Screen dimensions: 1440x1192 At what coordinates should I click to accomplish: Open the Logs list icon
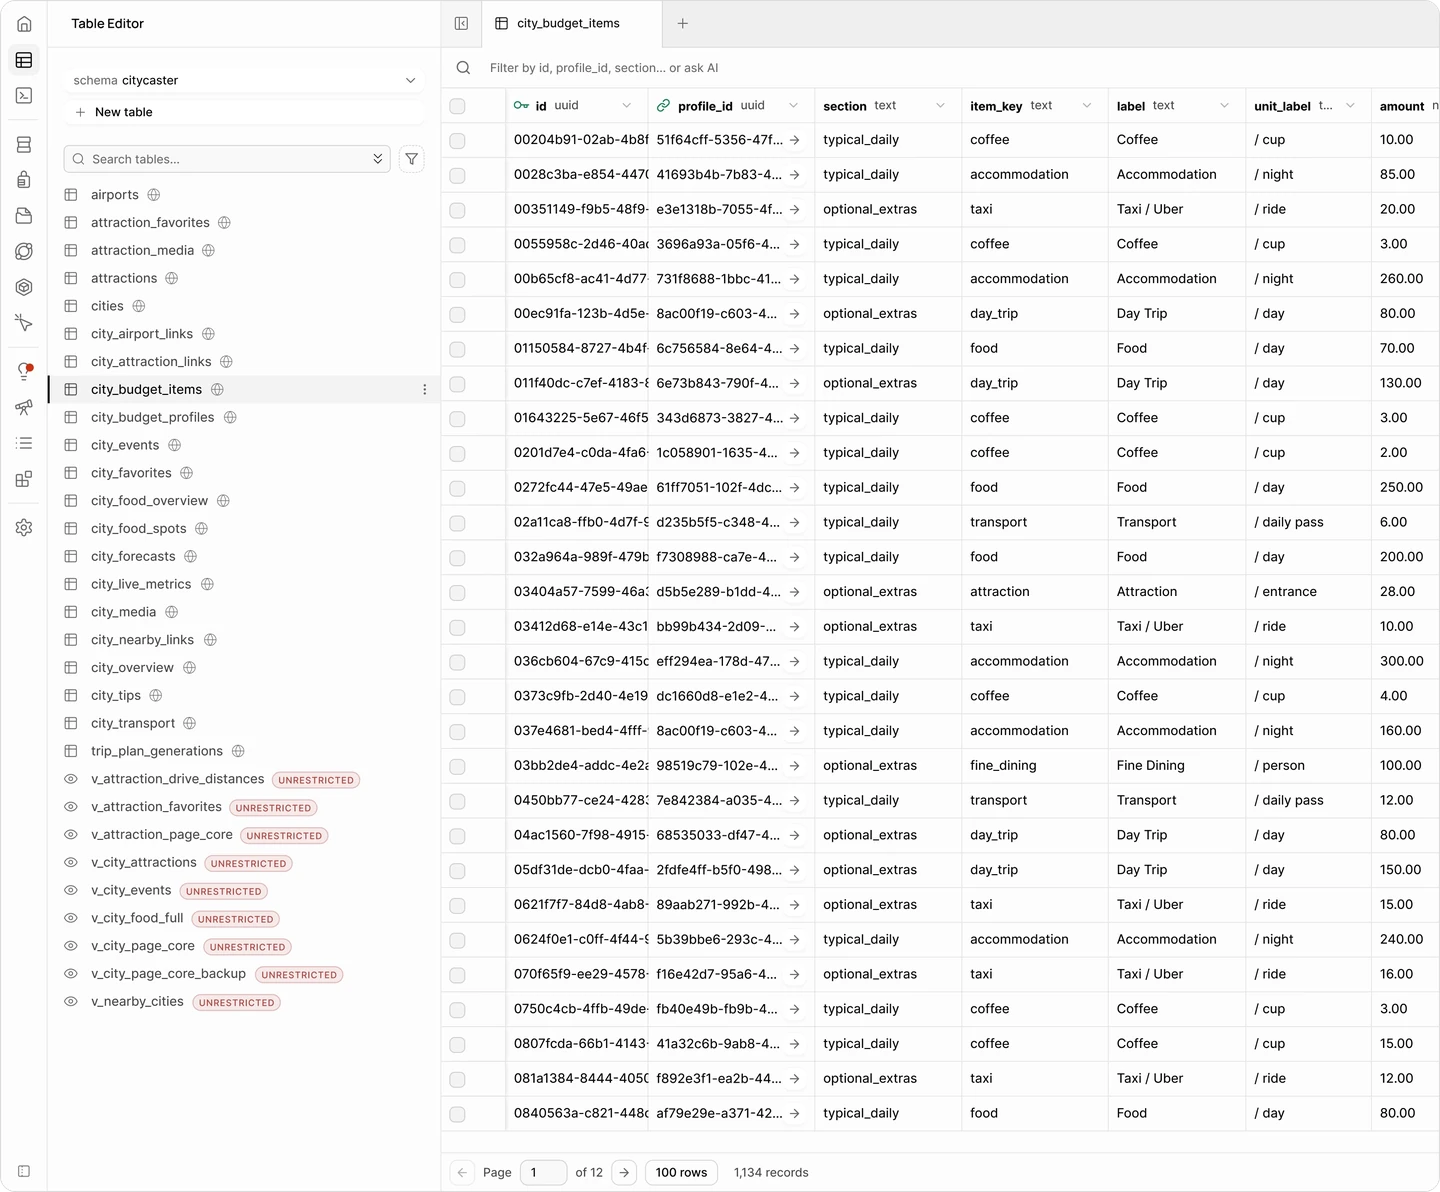click(24, 443)
